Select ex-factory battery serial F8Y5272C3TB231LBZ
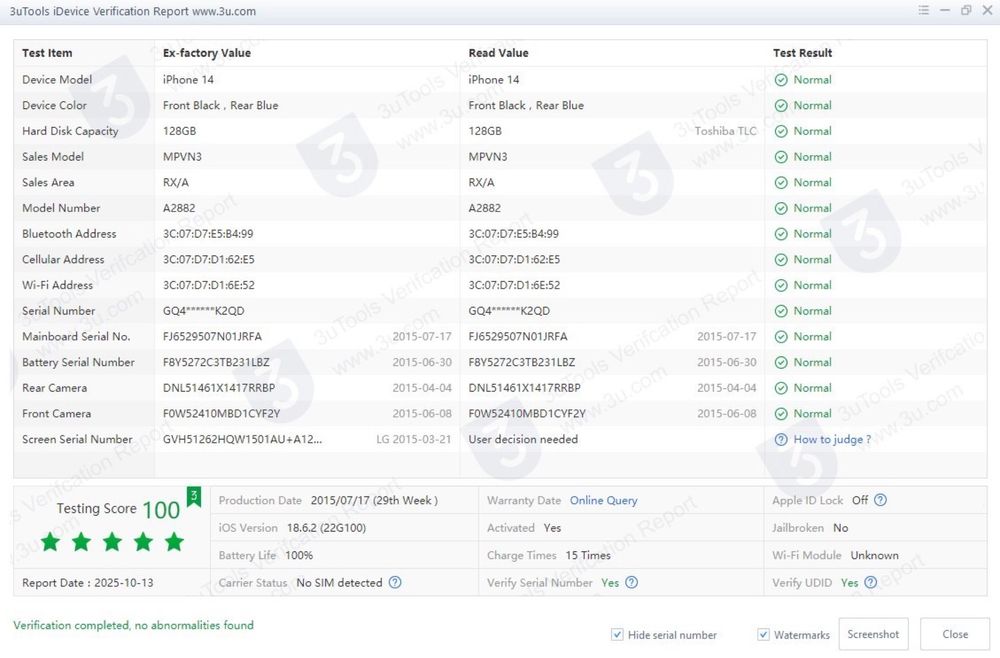Viewport: 1000px width, 658px height. click(216, 362)
